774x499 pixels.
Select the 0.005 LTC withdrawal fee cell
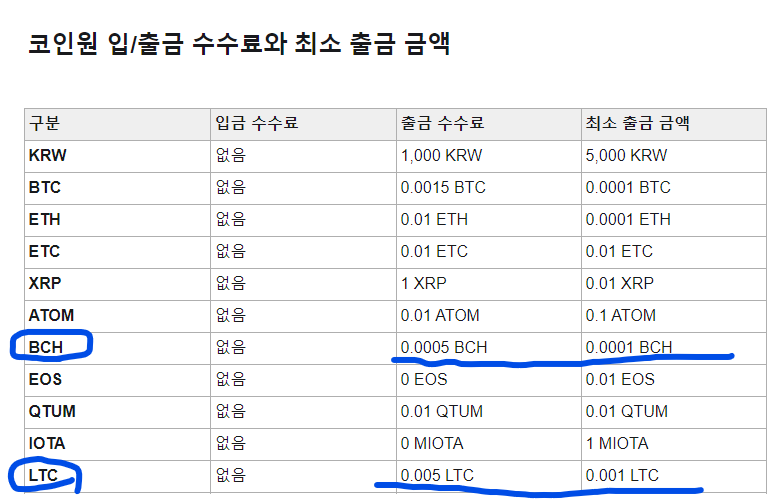point(489,476)
